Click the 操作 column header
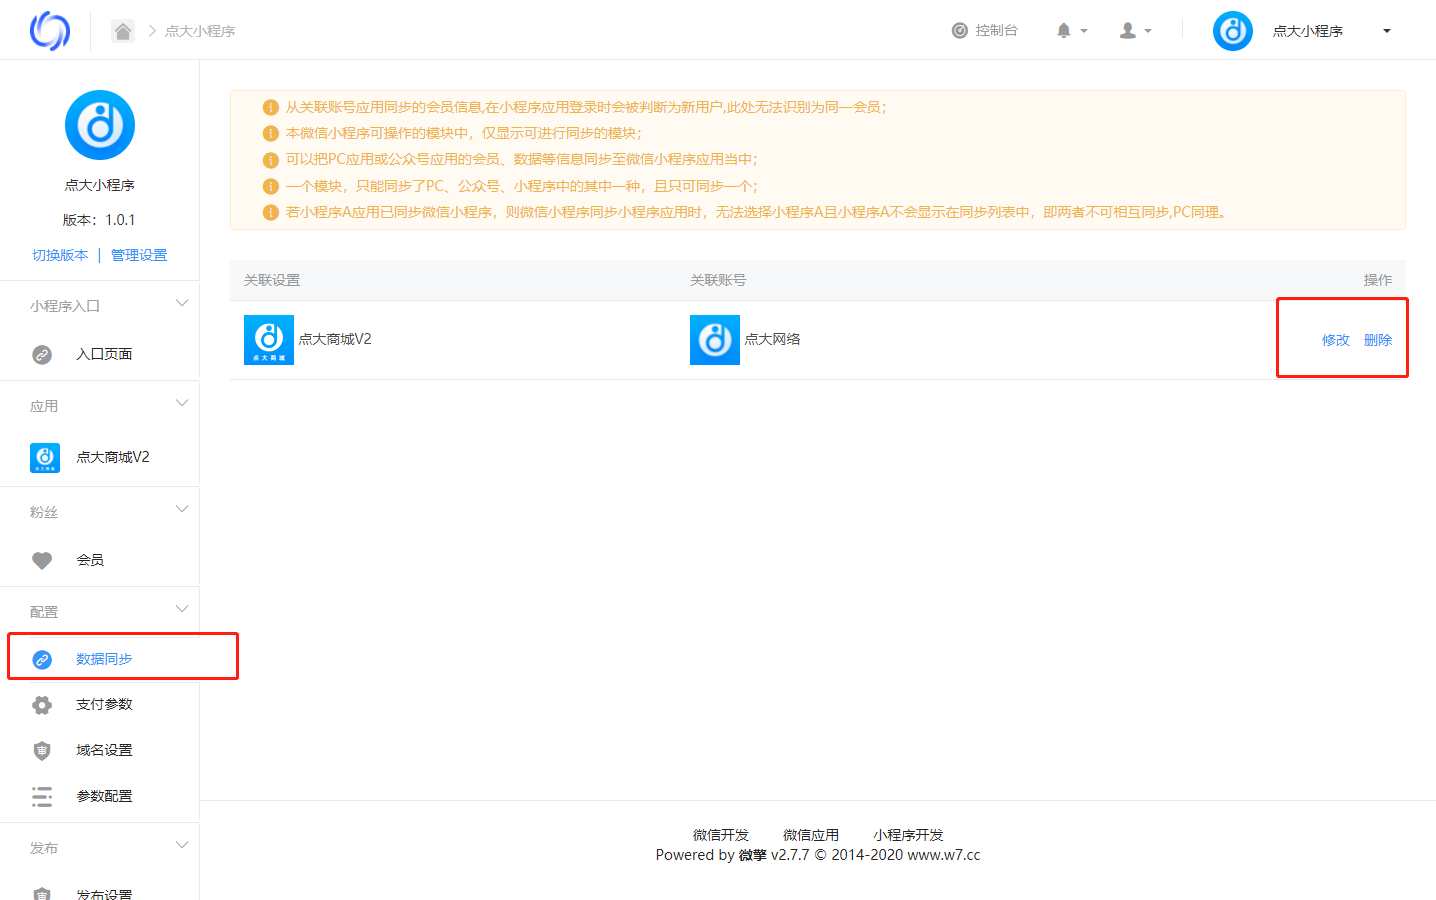 click(1378, 280)
